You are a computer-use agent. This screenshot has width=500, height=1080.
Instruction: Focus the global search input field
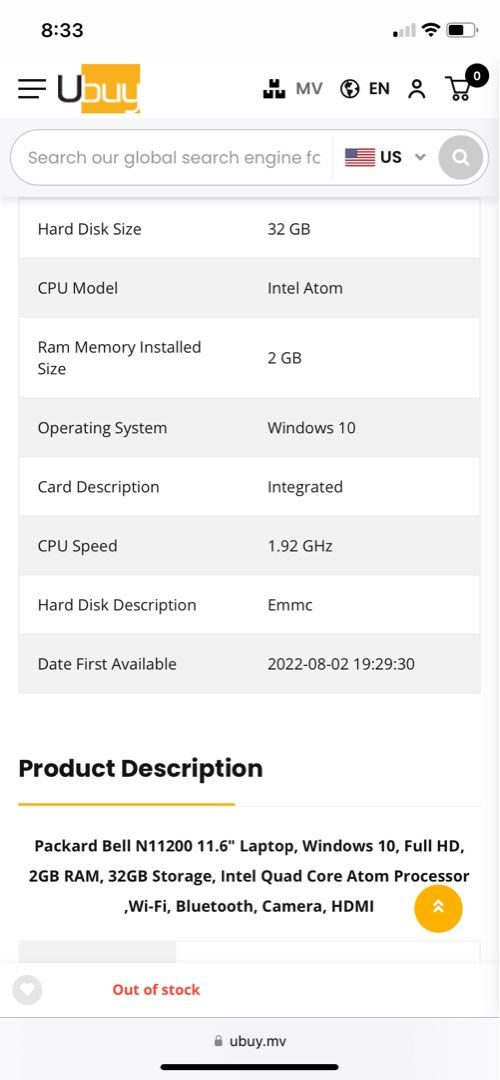coord(174,158)
